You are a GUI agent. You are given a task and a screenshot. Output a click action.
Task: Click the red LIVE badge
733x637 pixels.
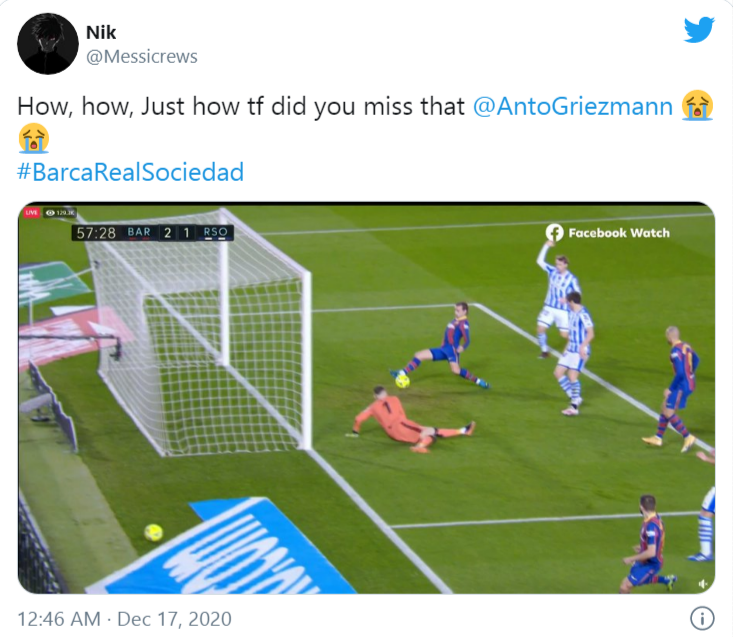[x=31, y=213]
